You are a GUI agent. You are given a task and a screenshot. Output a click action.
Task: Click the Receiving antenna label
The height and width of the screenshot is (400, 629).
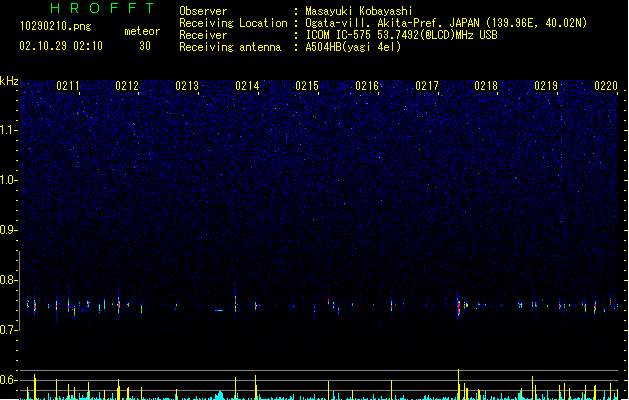point(230,47)
